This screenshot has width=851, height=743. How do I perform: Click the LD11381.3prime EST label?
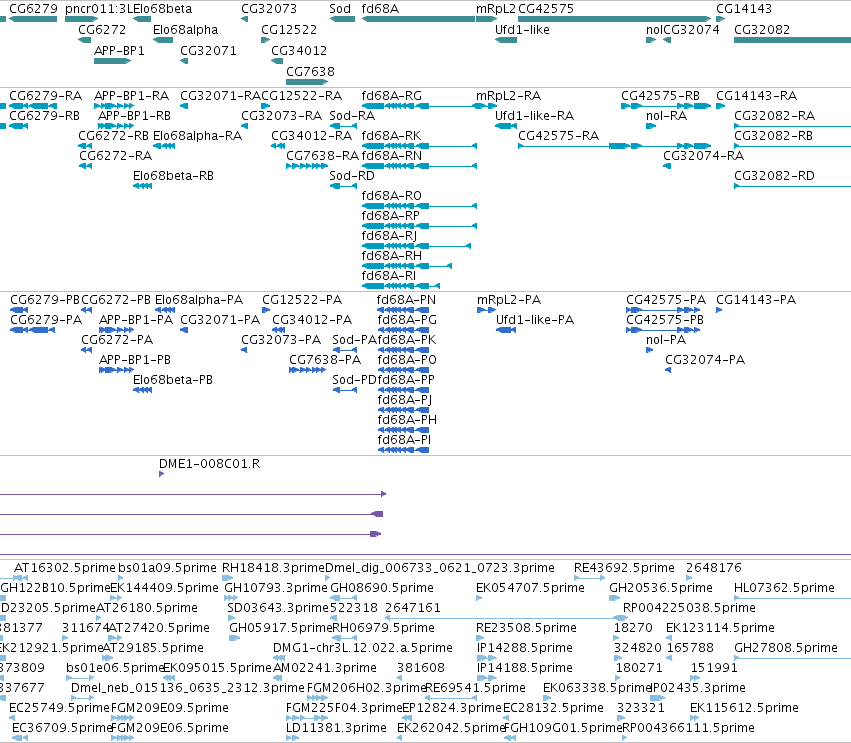pos(336,728)
